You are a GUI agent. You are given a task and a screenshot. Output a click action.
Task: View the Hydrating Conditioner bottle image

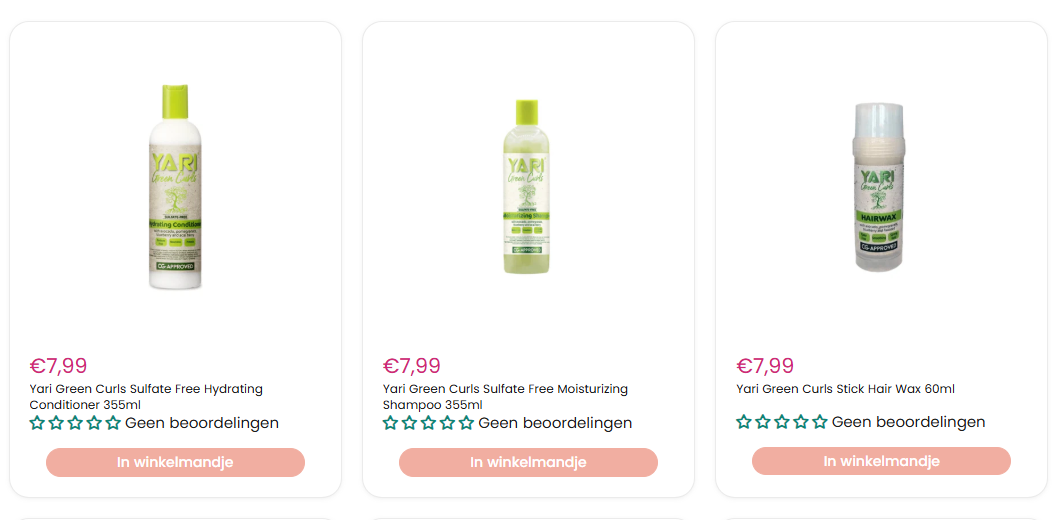tap(175, 188)
